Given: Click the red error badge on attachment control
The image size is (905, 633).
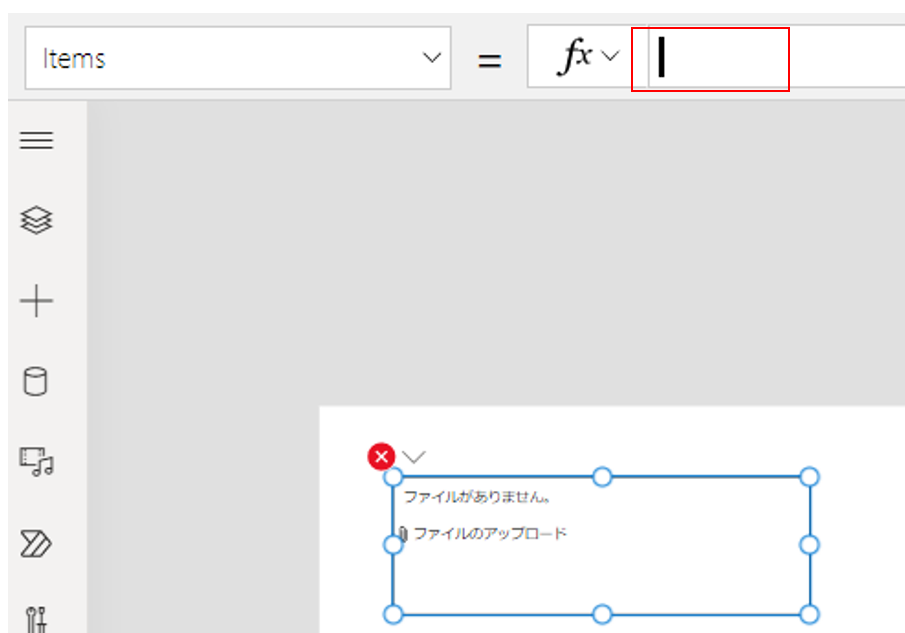Looking at the screenshot, I should pyautogui.click(x=381, y=457).
